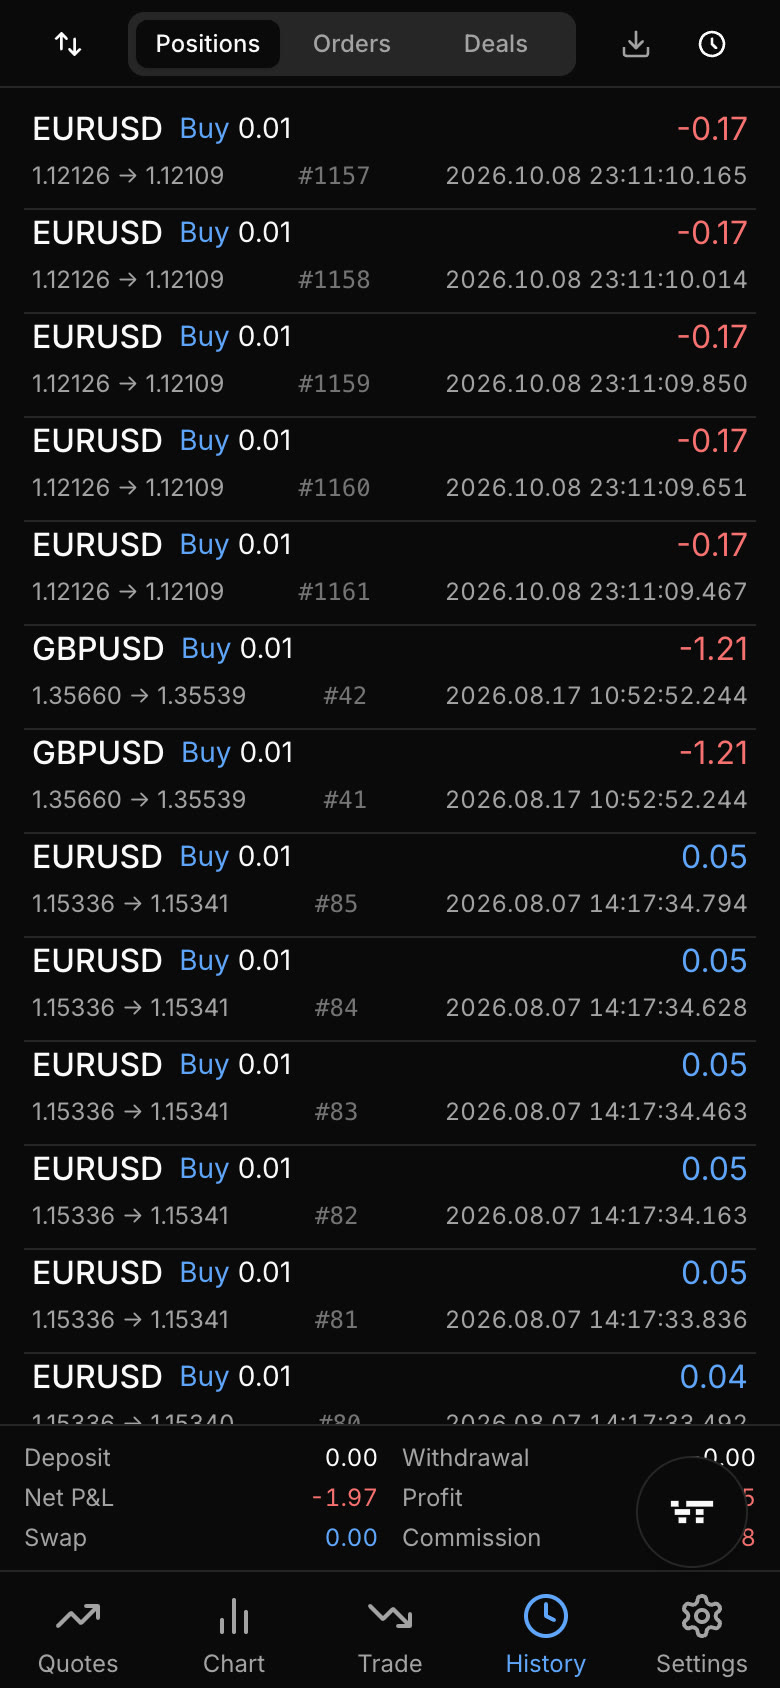Open EURUSD position #85 with 0.05 profit
The height and width of the screenshot is (1688, 780).
(390, 880)
